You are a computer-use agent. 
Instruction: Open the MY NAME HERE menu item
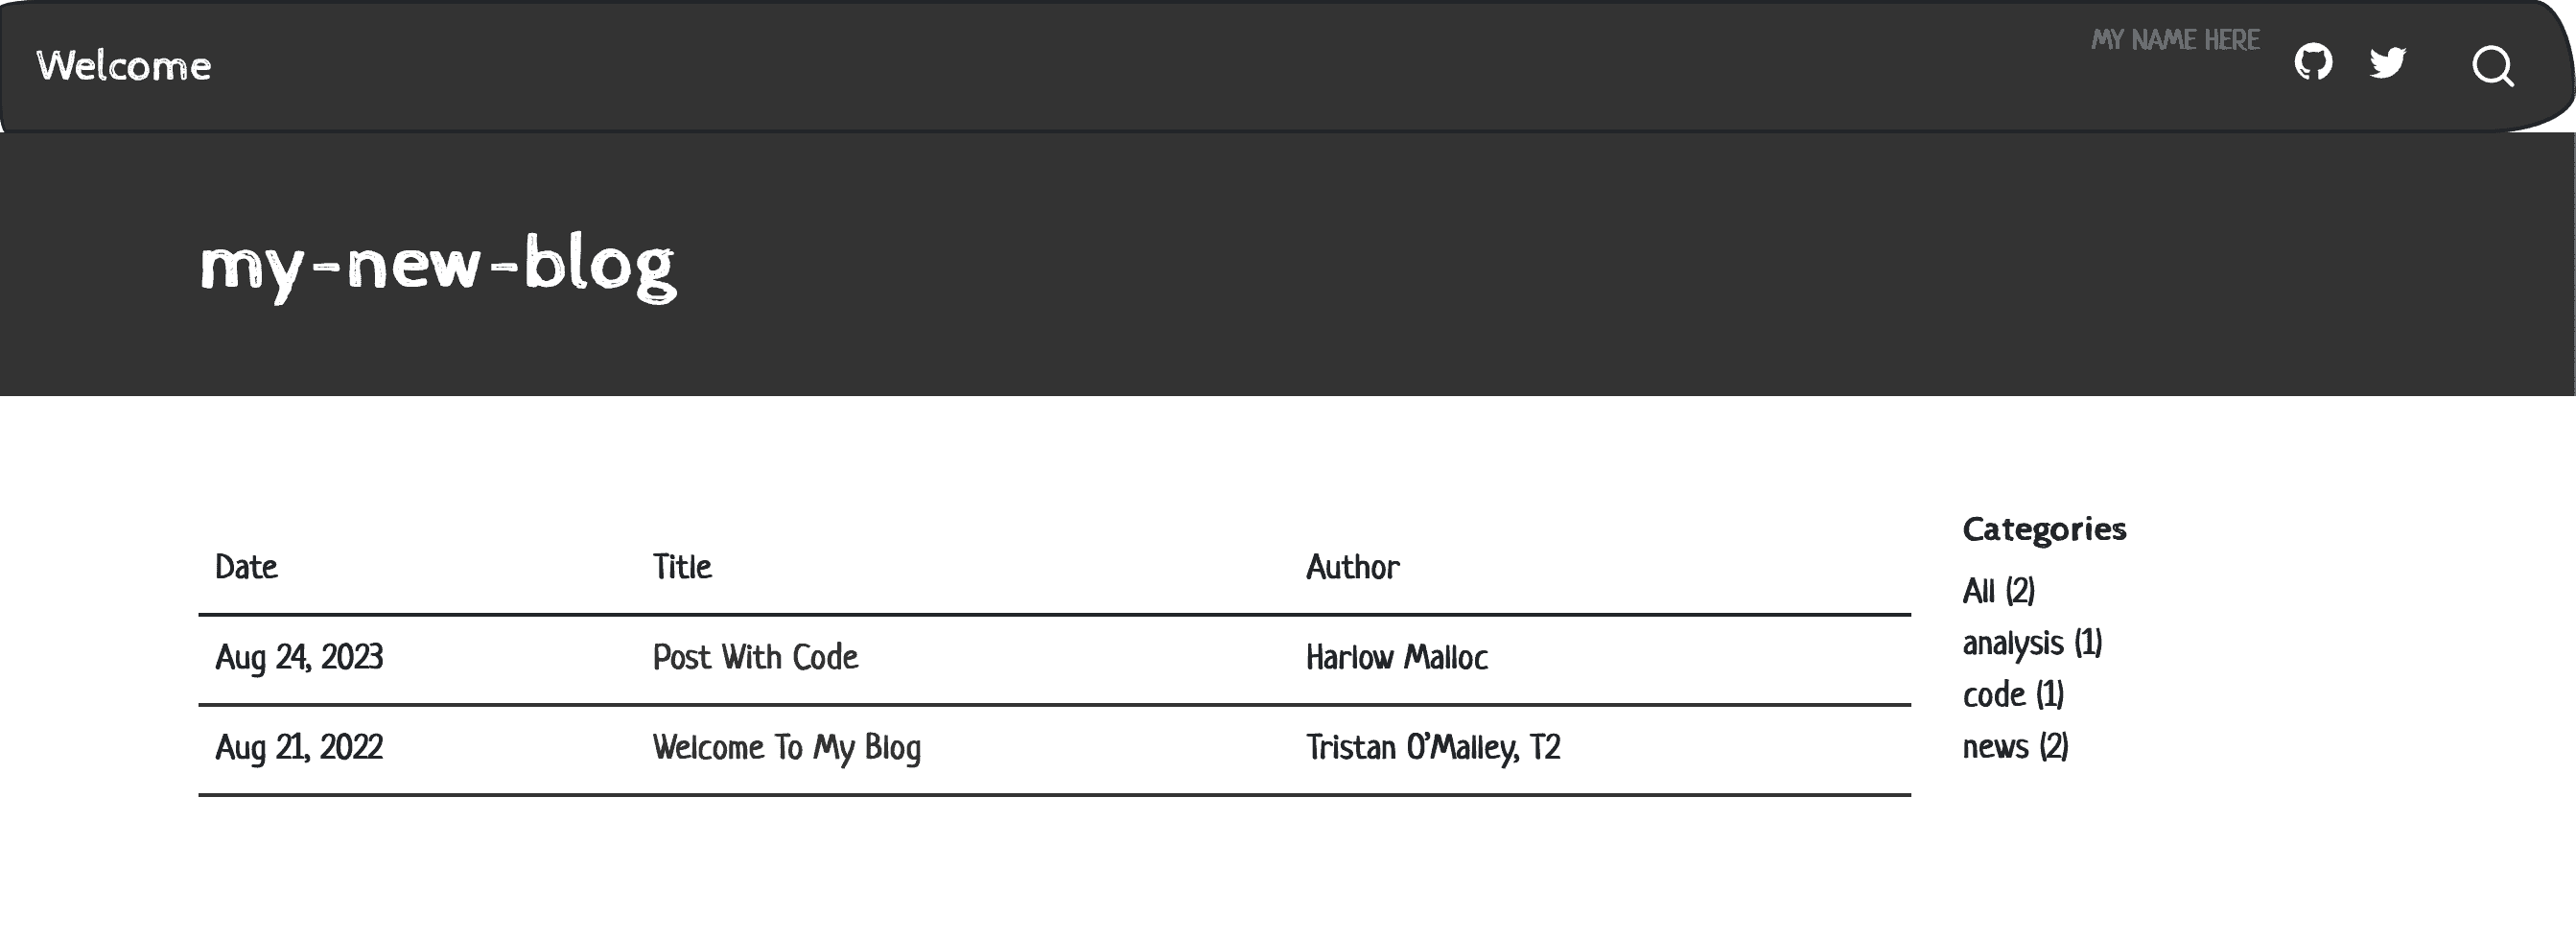pyautogui.click(x=2175, y=40)
